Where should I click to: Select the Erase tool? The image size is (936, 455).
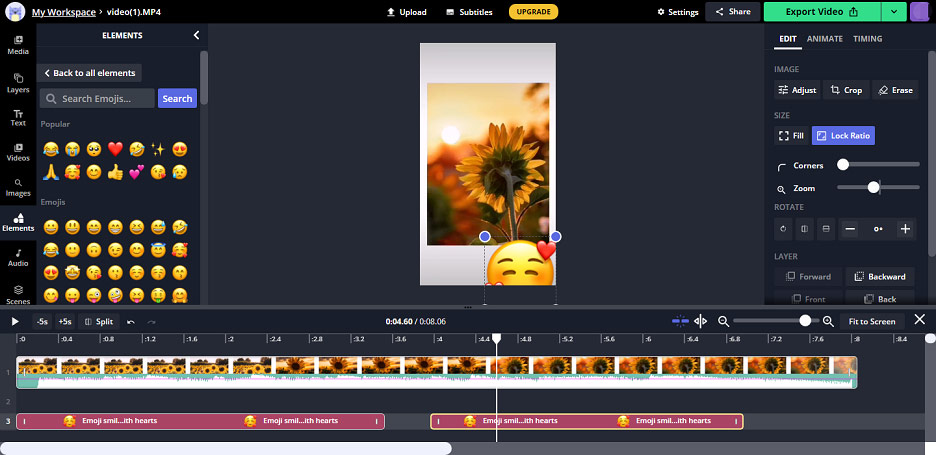tap(895, 90)
